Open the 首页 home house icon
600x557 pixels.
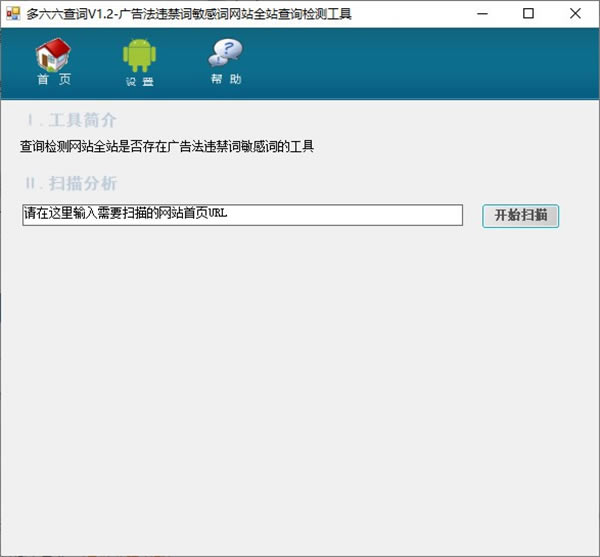(53, 55)
